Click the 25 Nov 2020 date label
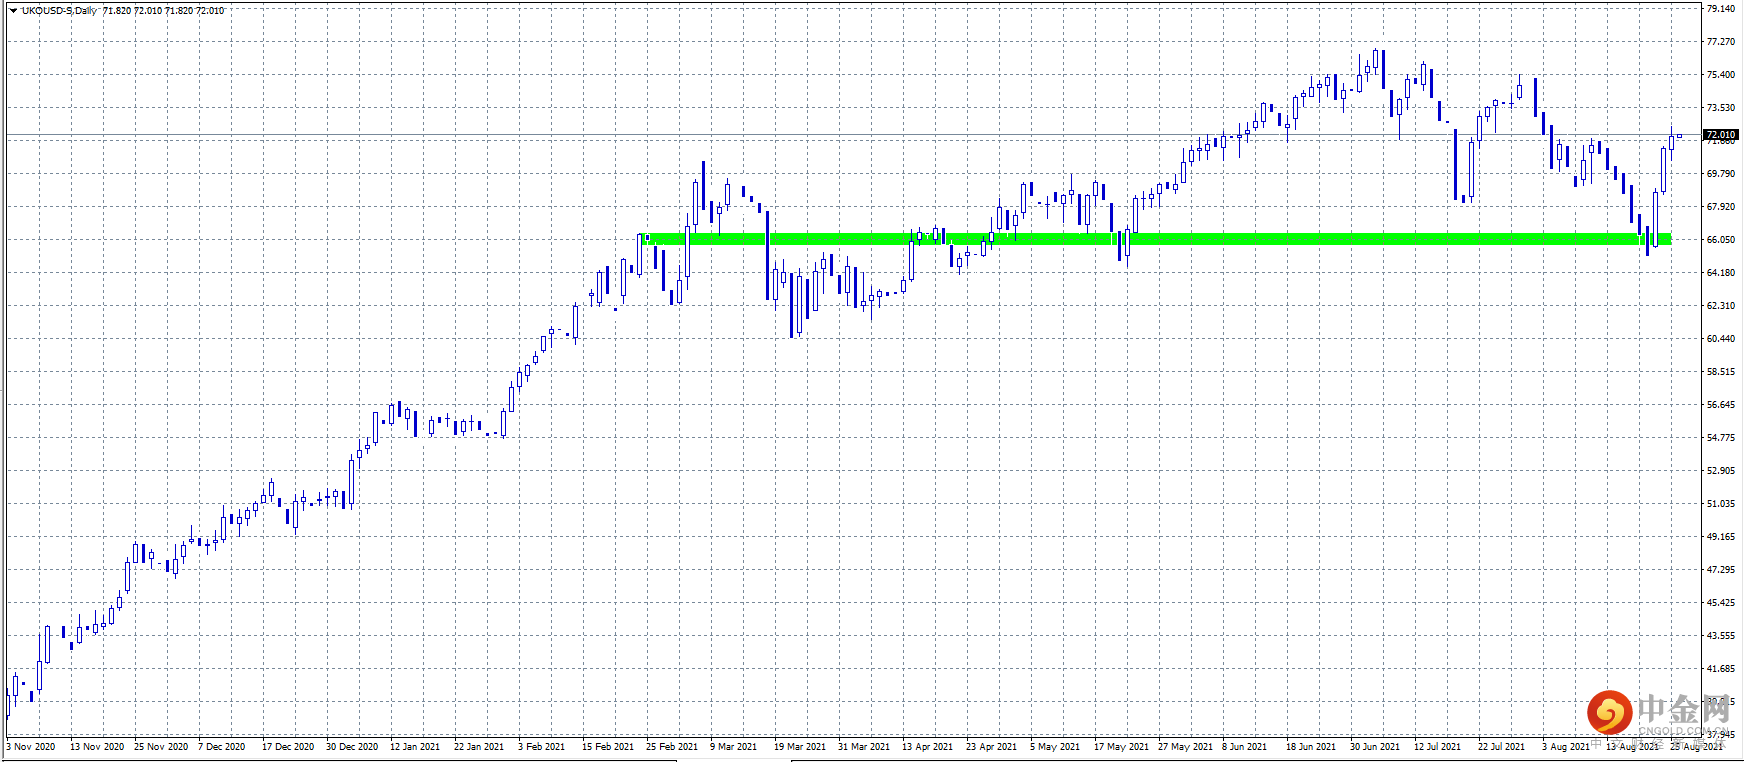The image size is (1744, 762). [161, 746]
